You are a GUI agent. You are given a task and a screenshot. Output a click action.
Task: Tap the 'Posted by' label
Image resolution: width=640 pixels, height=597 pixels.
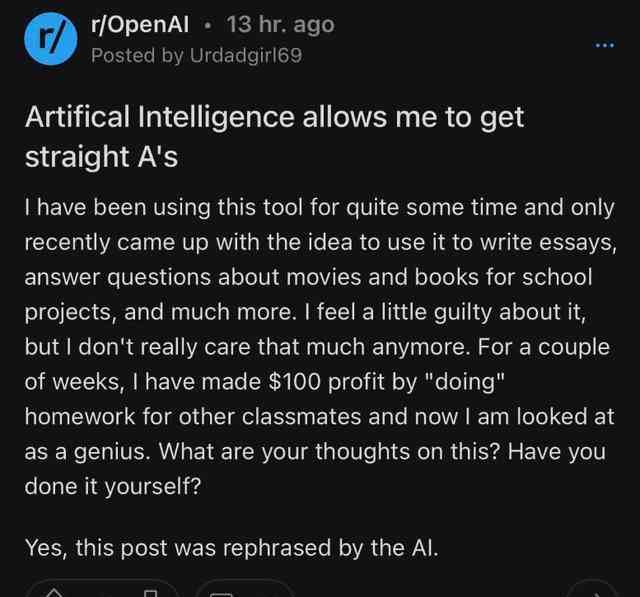(x=137, y=55)
